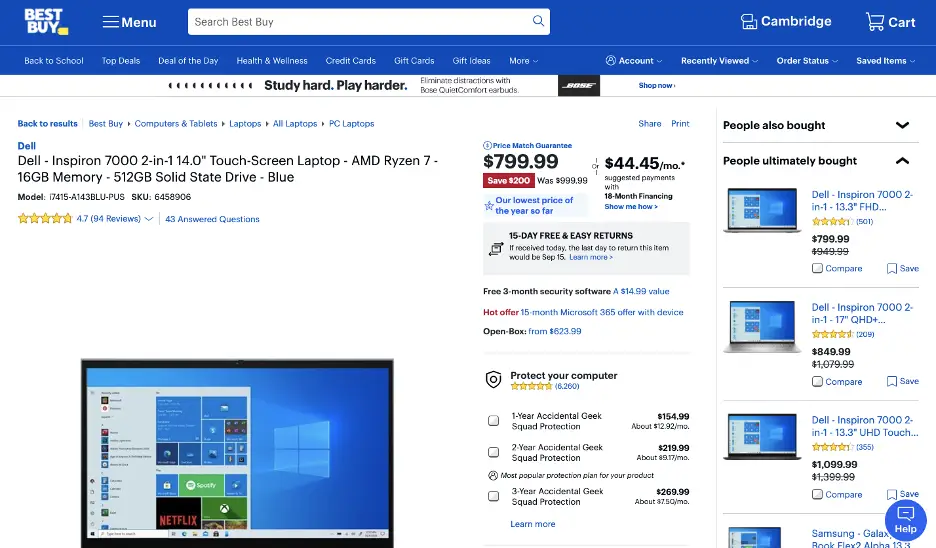Viewport: 936px width, 548px height.
Task: Open Deal of the Day
Action: coord(188,61)
